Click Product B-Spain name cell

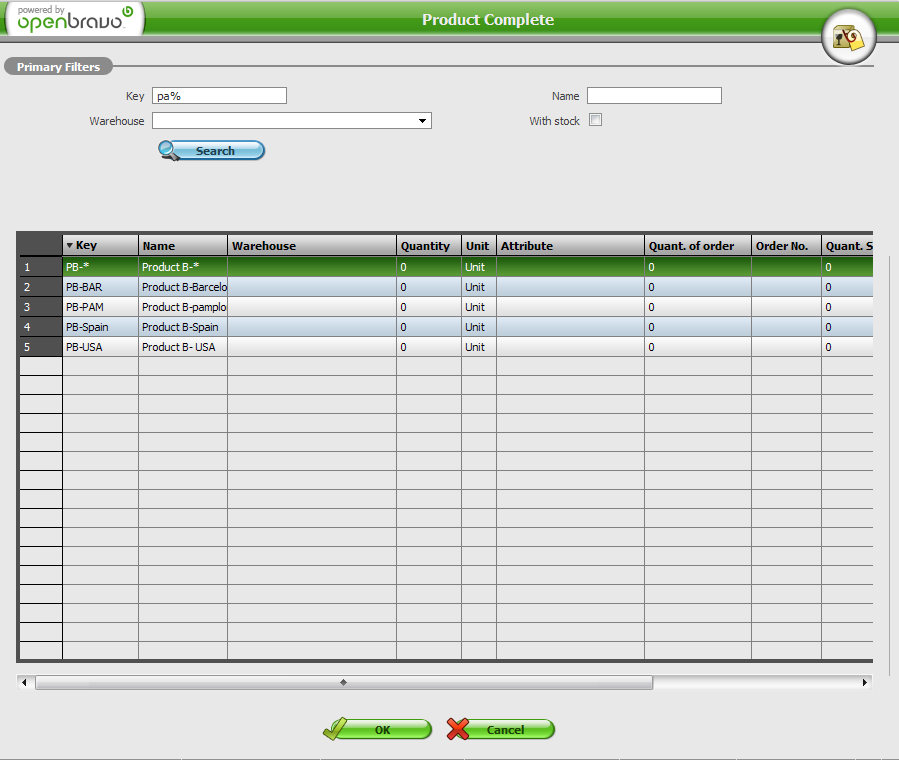click(183, 327)
